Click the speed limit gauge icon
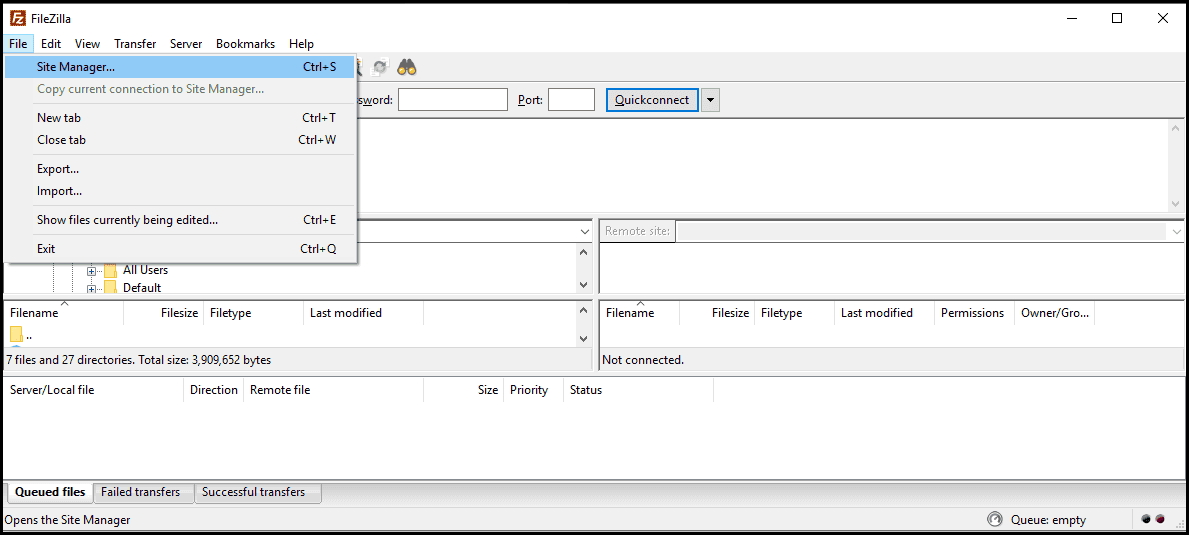1189x535 pixels. click(x=994, y=520)
